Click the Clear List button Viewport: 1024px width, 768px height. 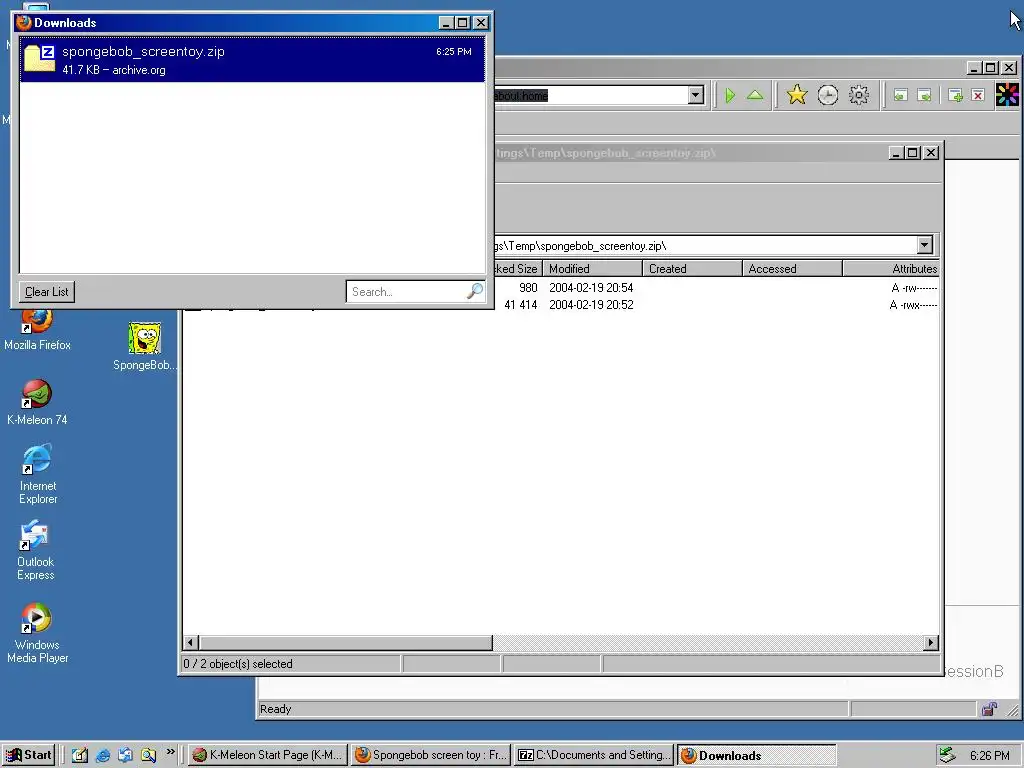pos(46,292)
